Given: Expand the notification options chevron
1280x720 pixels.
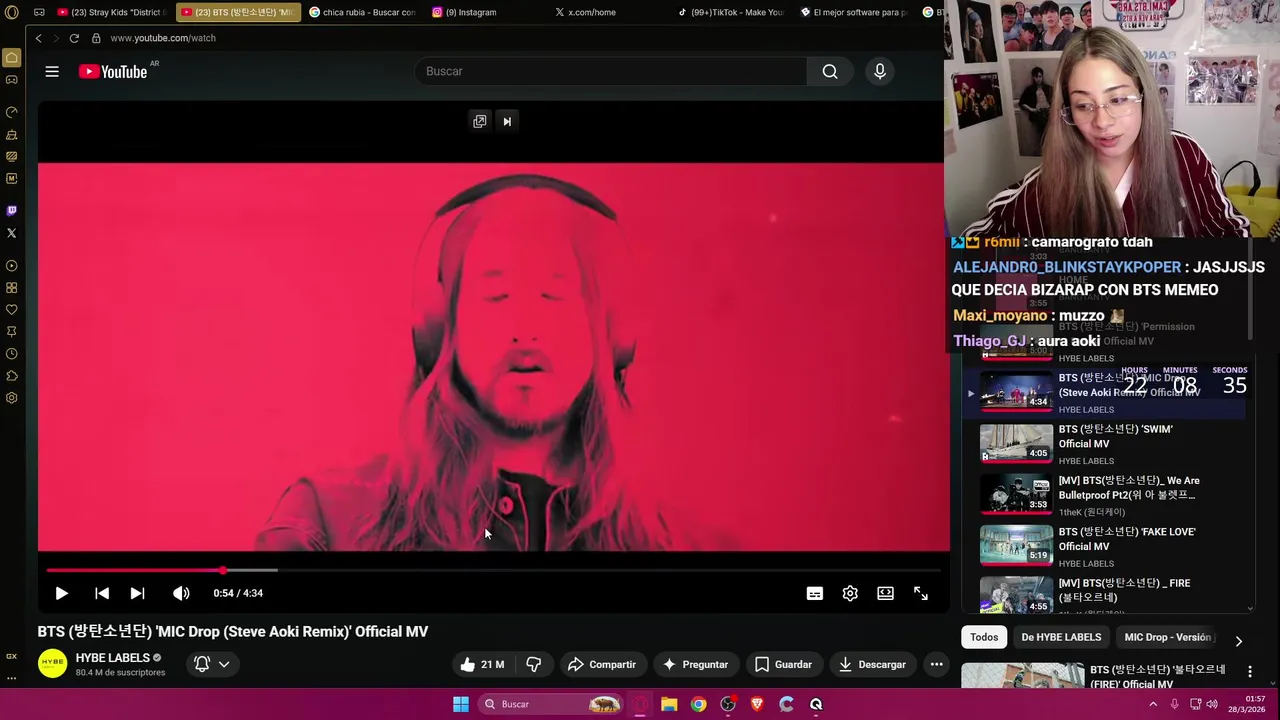Looking at the screenshot, I should [x=224, y=664].
